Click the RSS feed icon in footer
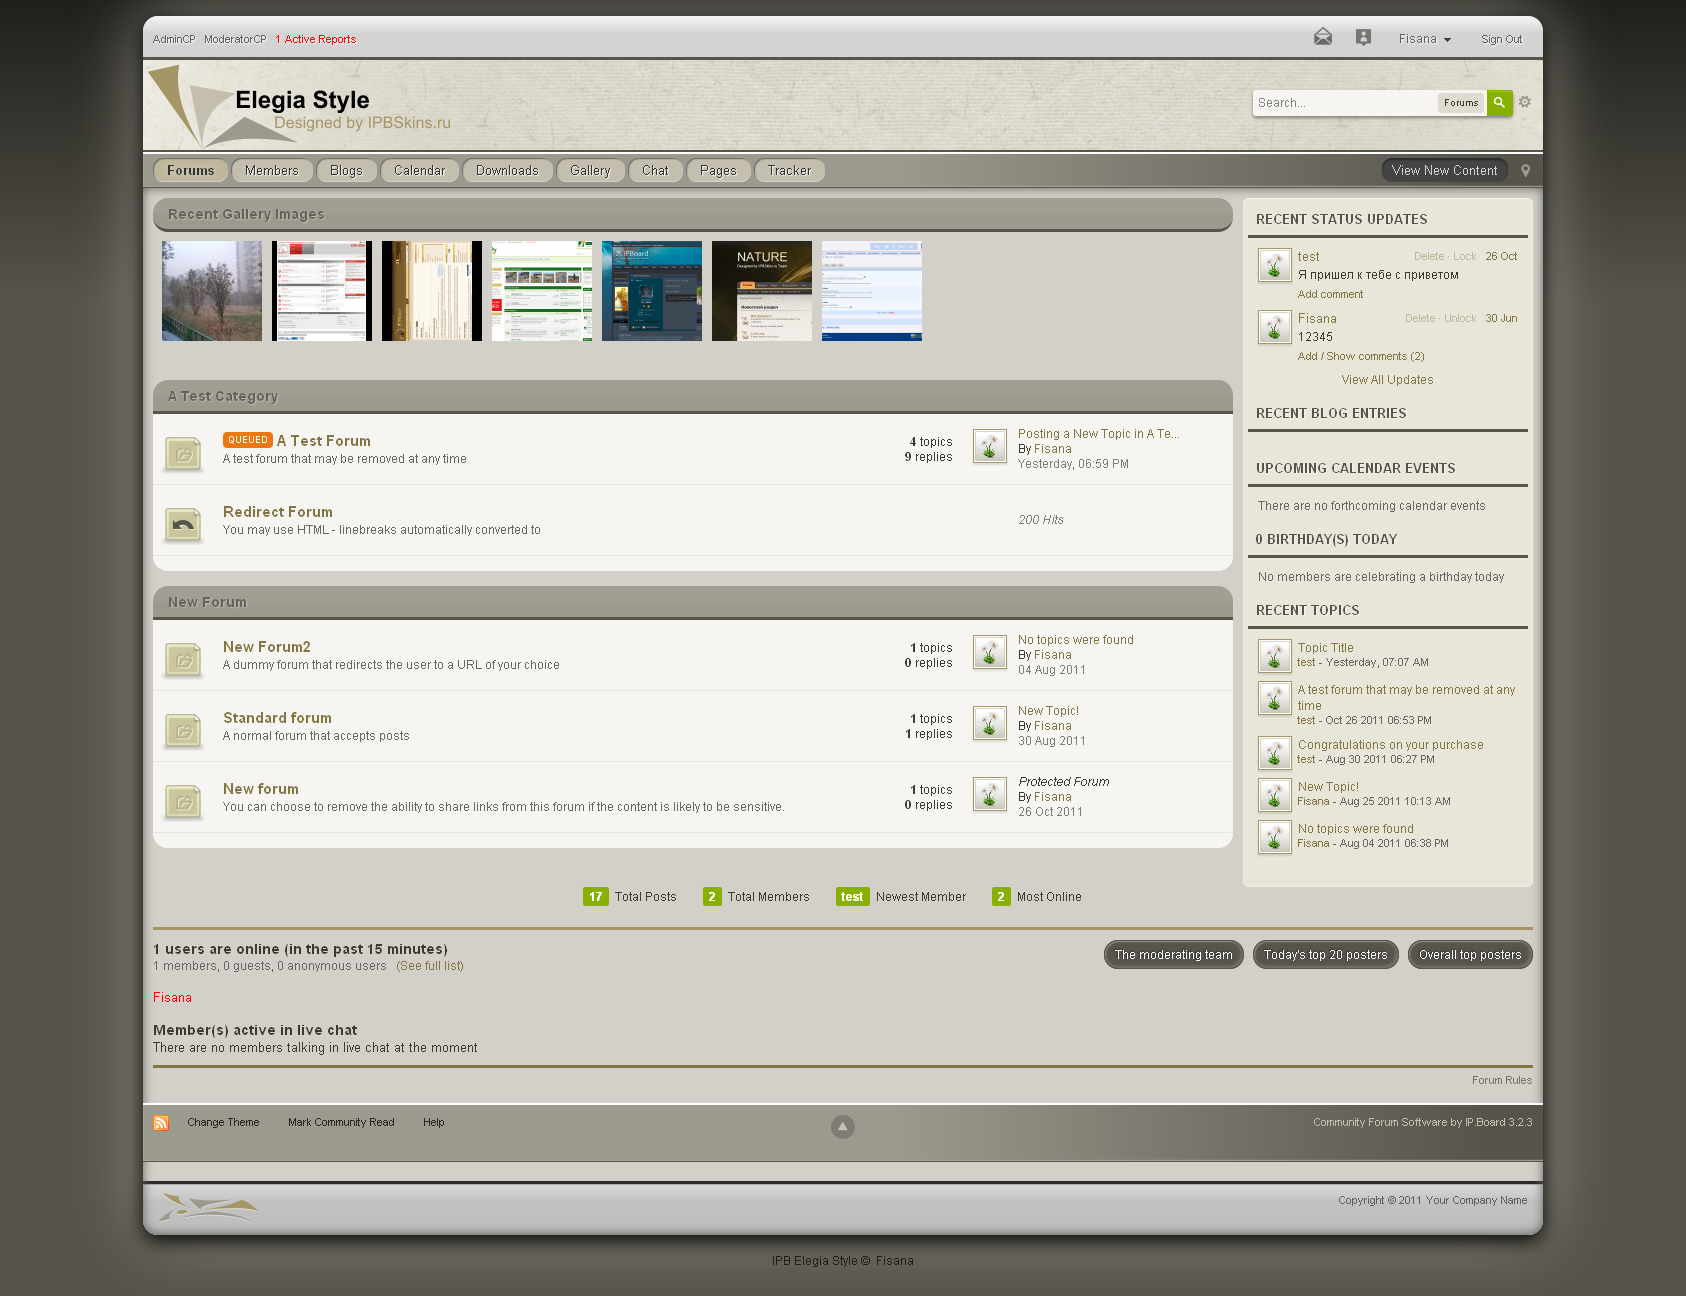This screenshot has width=1686, height=1296. [x=161, y=1123]
